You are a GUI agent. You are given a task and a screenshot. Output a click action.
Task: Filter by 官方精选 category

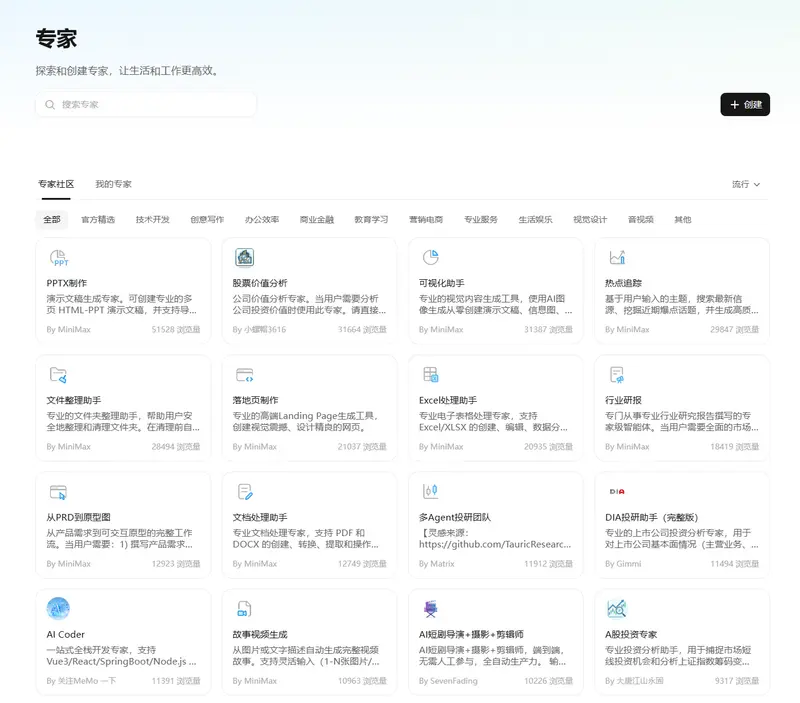click(98, 219)
